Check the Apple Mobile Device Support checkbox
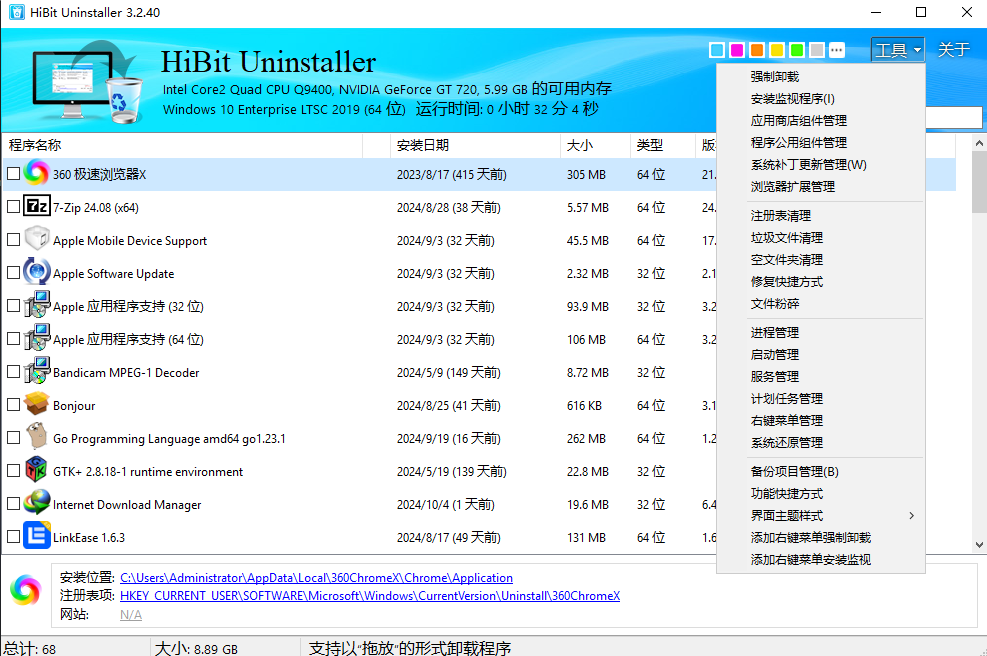Viewport: 987px width, 656px height. 13,240
